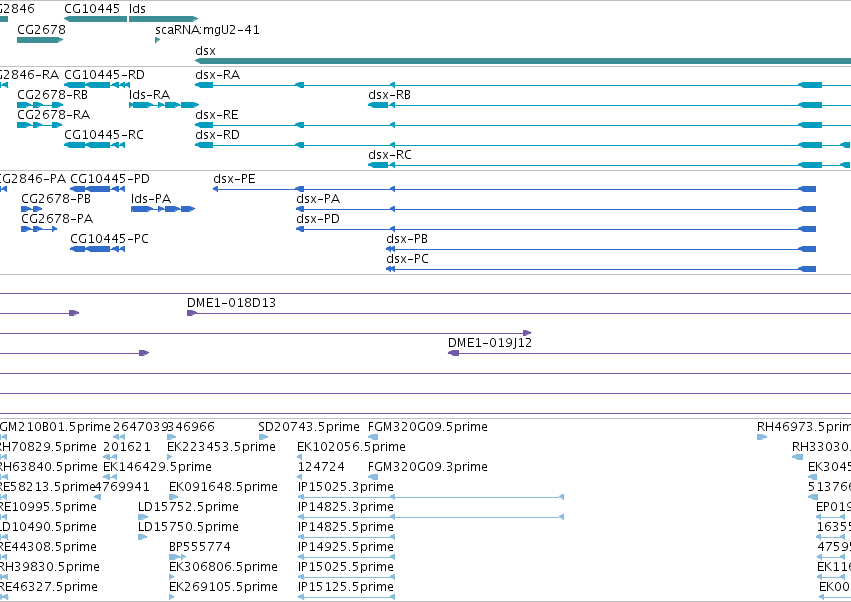Select the CG10445 gene arrow bar
Screen dimensions: 851x602
coord(96,19)
